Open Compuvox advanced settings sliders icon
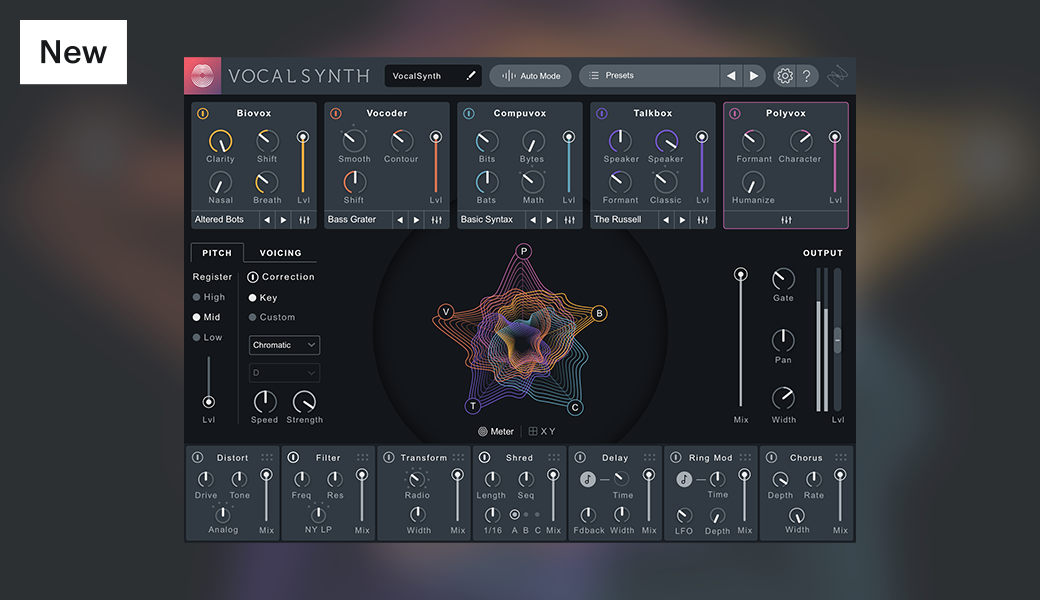The image size is (1040, 600). [x=570, y=219]
